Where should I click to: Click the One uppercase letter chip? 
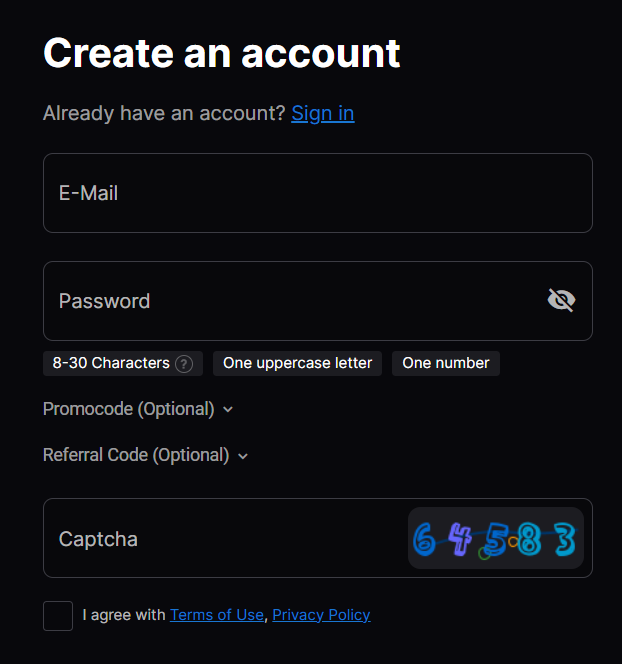pos(297,363)
